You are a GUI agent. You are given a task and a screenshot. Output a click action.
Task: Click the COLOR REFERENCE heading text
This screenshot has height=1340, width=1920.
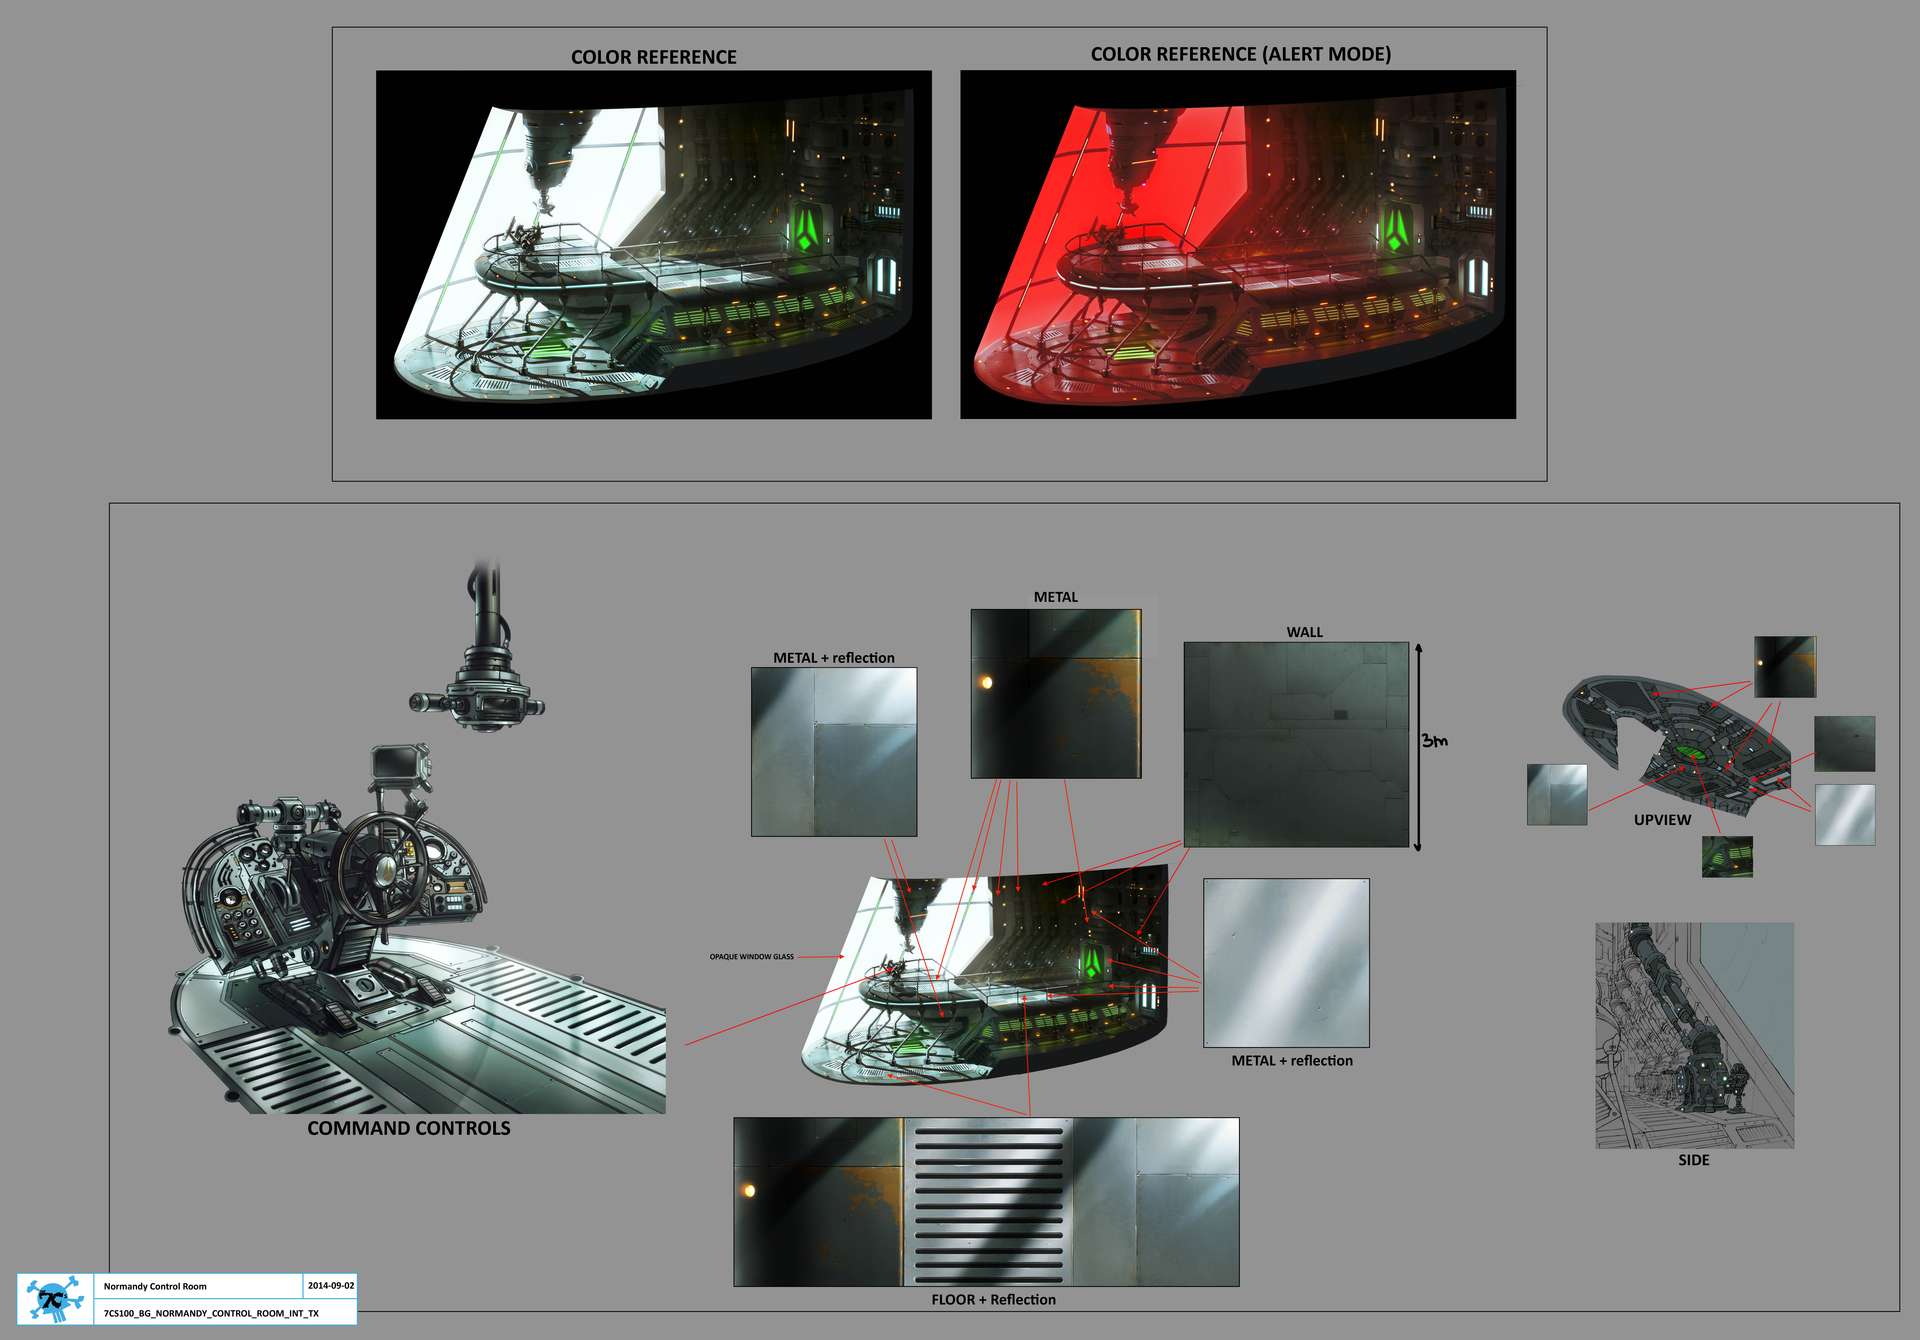(x=653, y=57)
